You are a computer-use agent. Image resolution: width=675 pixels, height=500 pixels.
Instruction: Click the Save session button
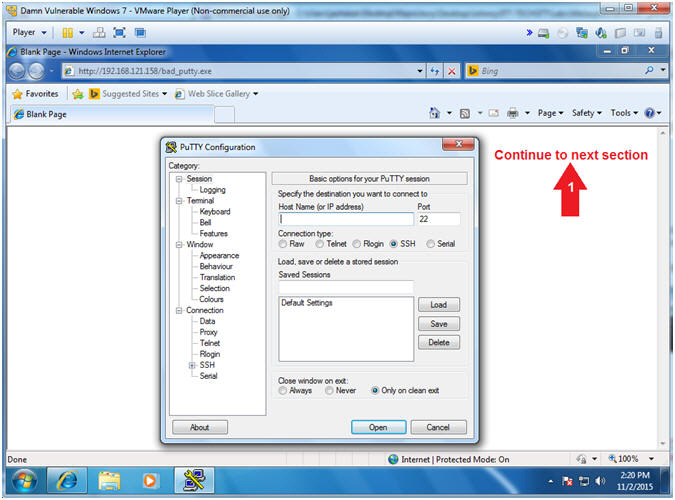(x=439, y=324)
